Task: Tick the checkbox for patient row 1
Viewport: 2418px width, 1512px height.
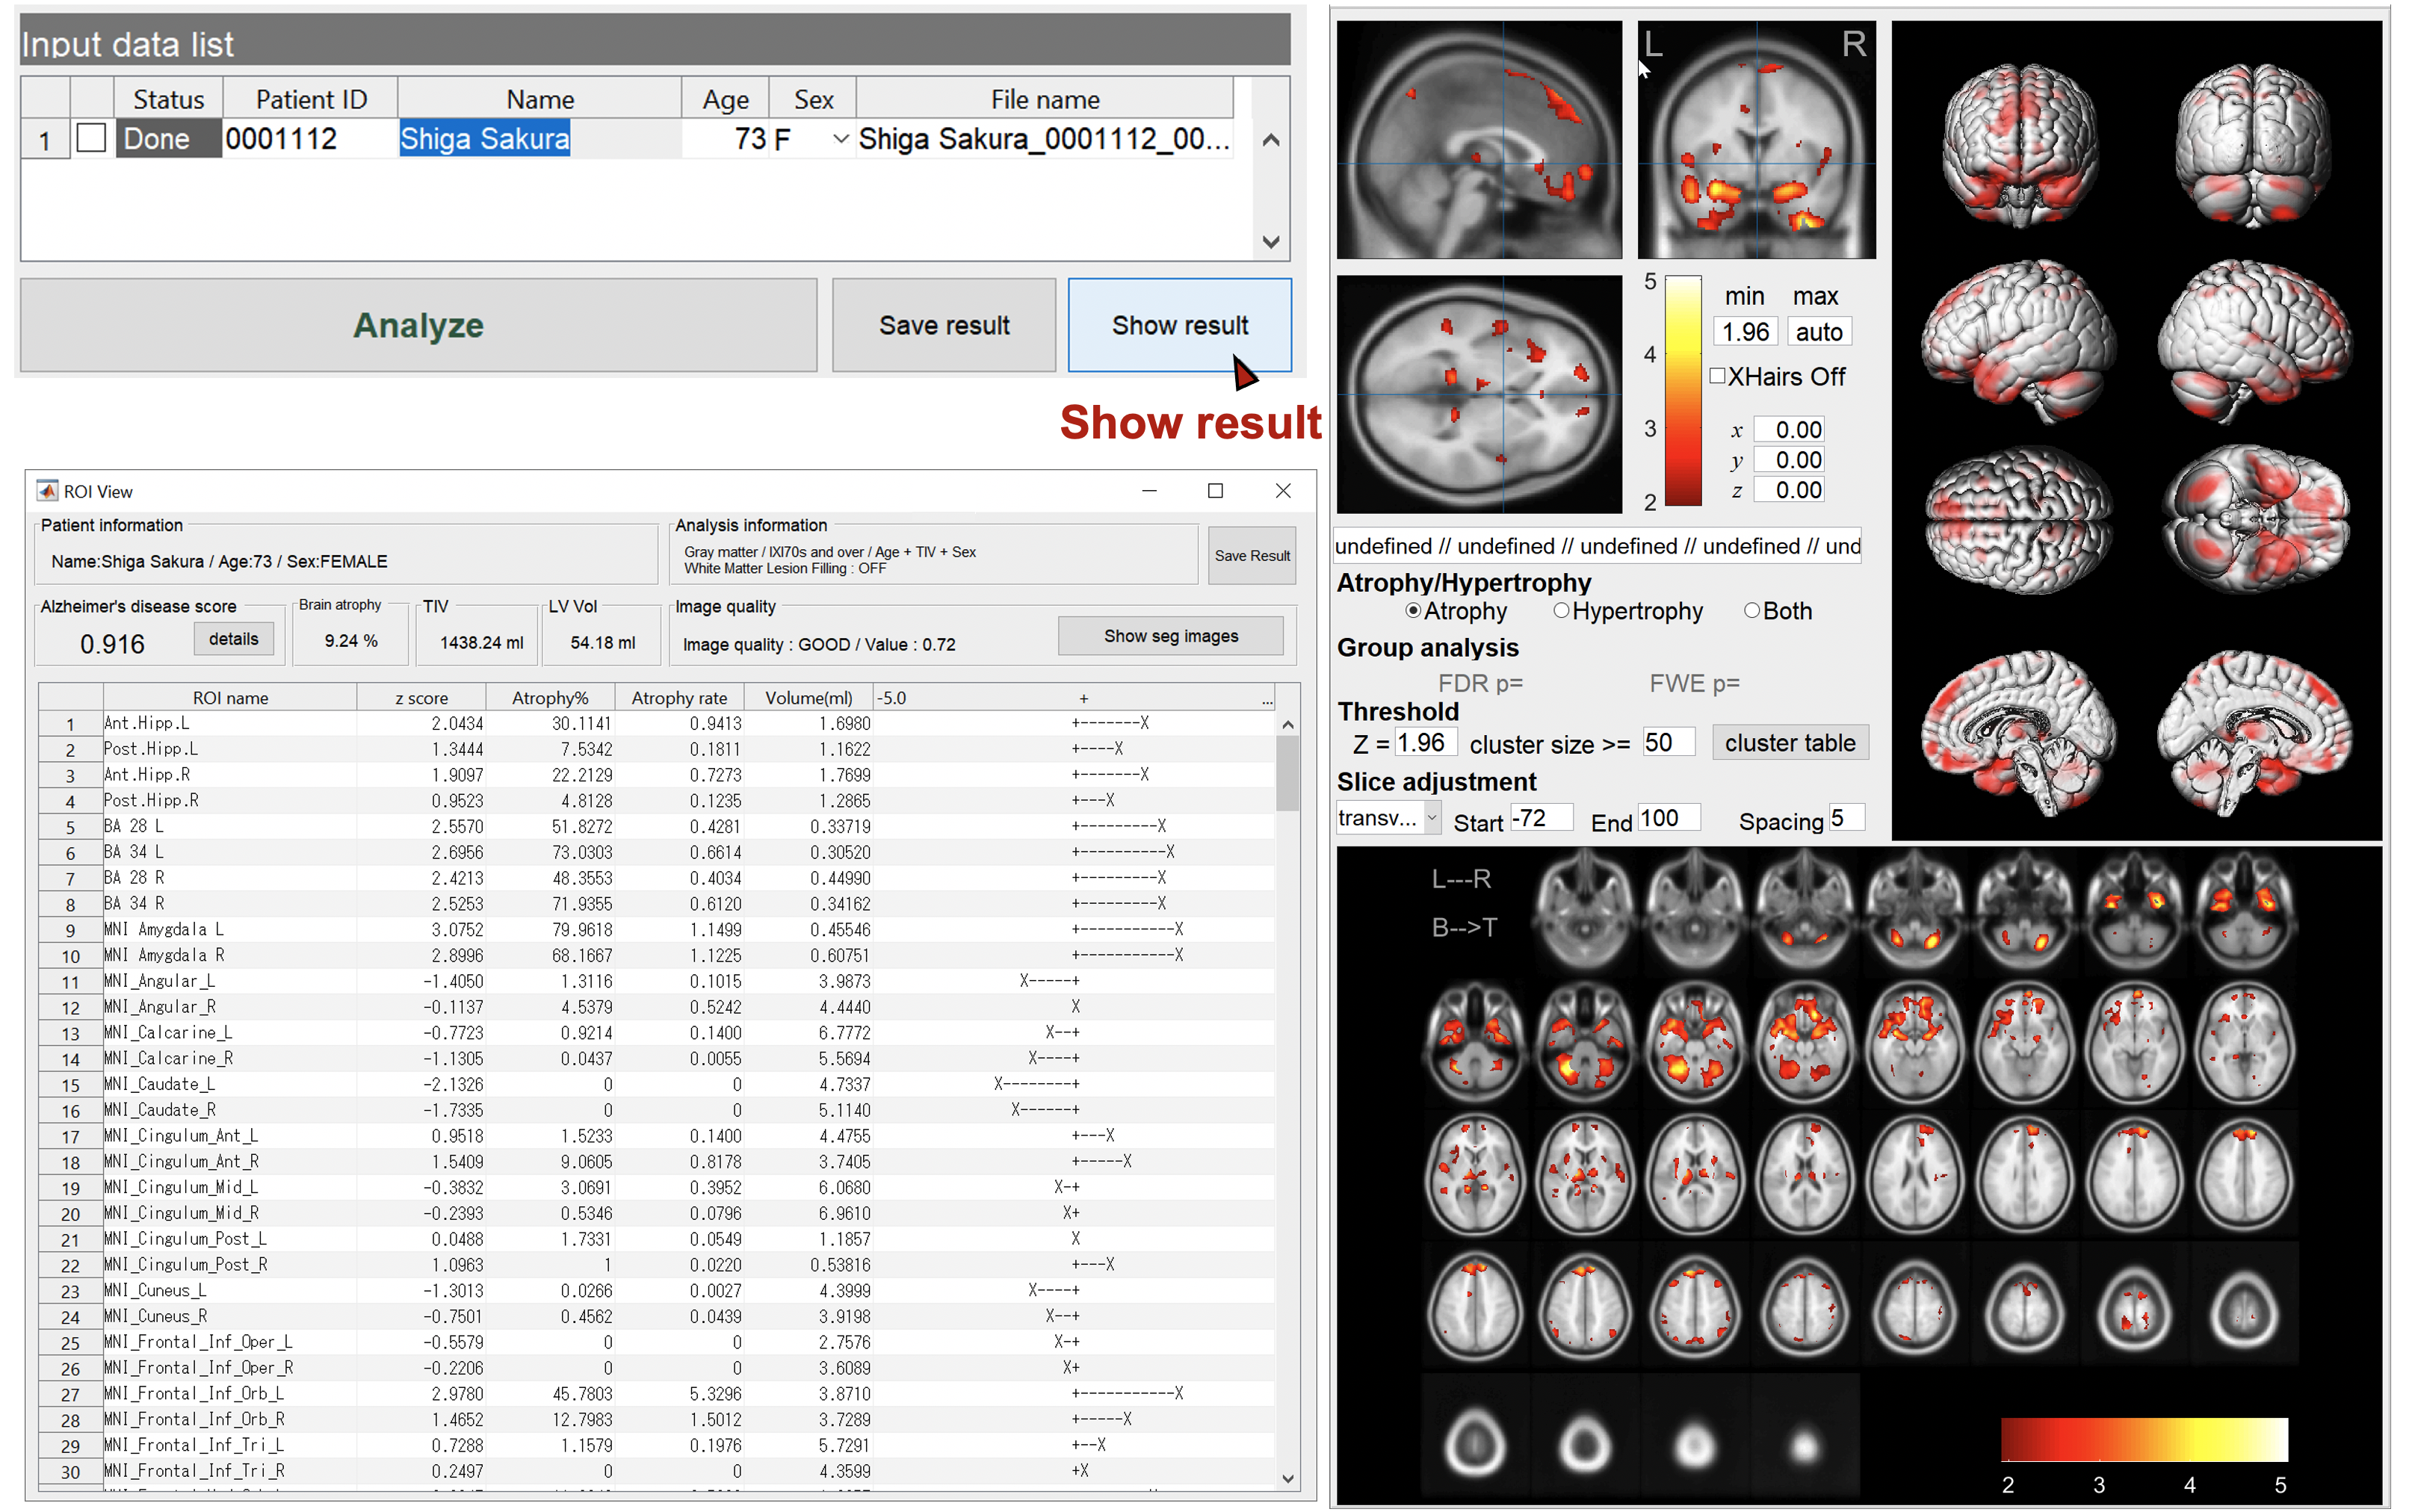Action: (x=91, y=138)
